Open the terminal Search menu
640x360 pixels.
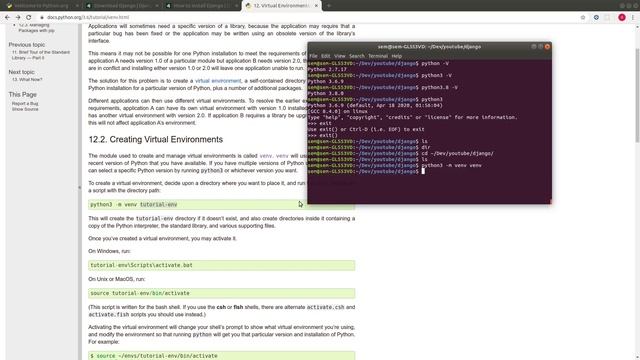tap(357, 56)
